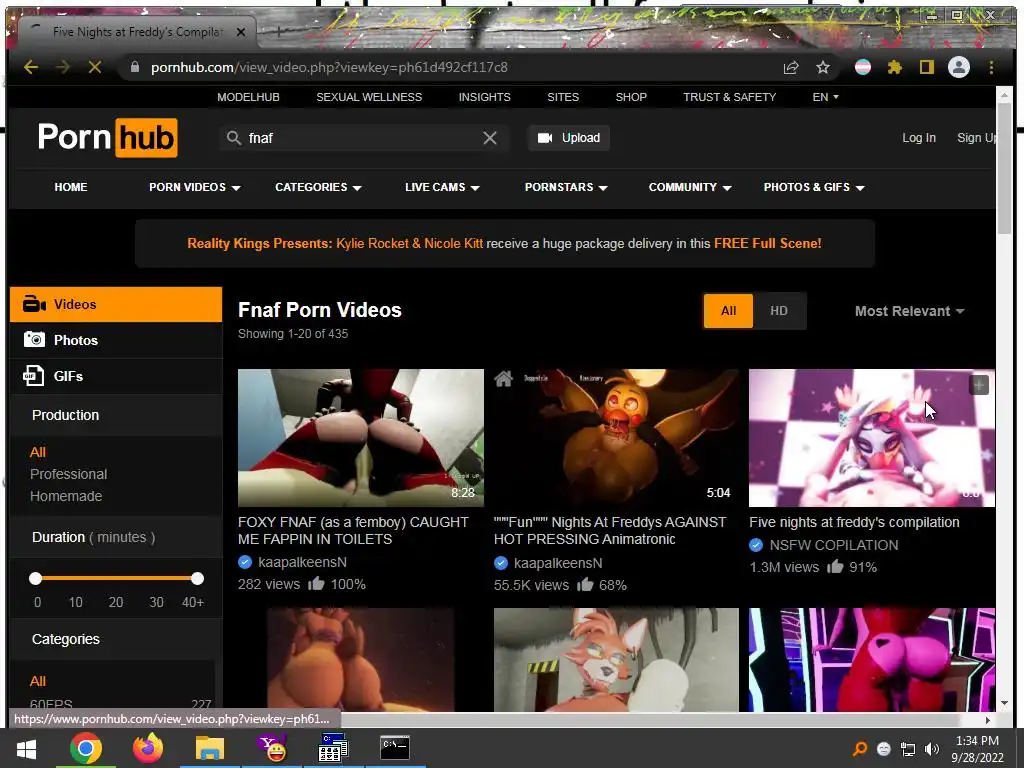Click the browser address bar URL
Image resolution: width=1024 pixels, height=768 pixels.
pos(329,67)
